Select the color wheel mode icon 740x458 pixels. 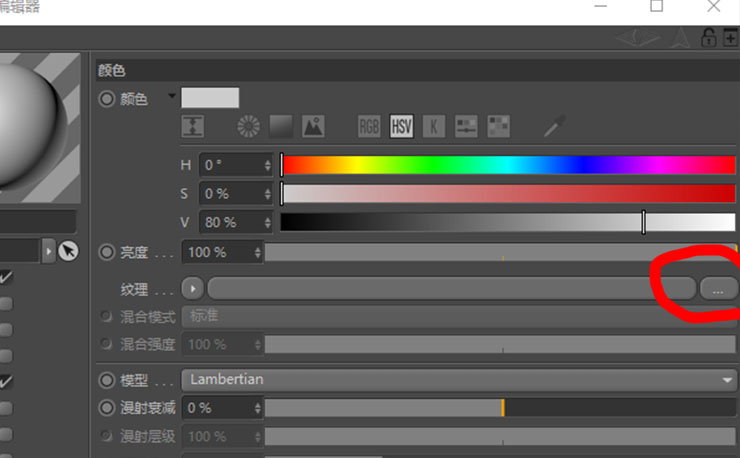click(248, 126)
